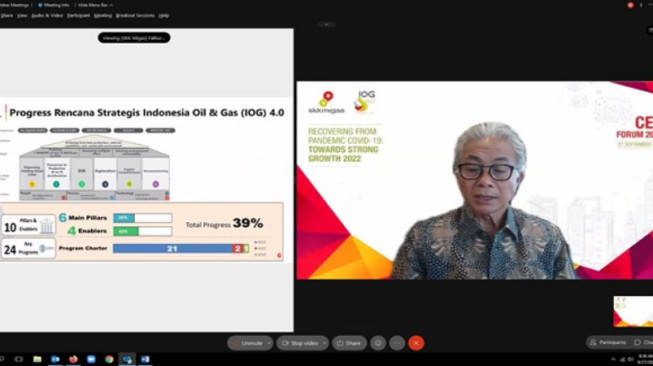
Task: Open the Share menu in menu bar
Action: (7, 15)
